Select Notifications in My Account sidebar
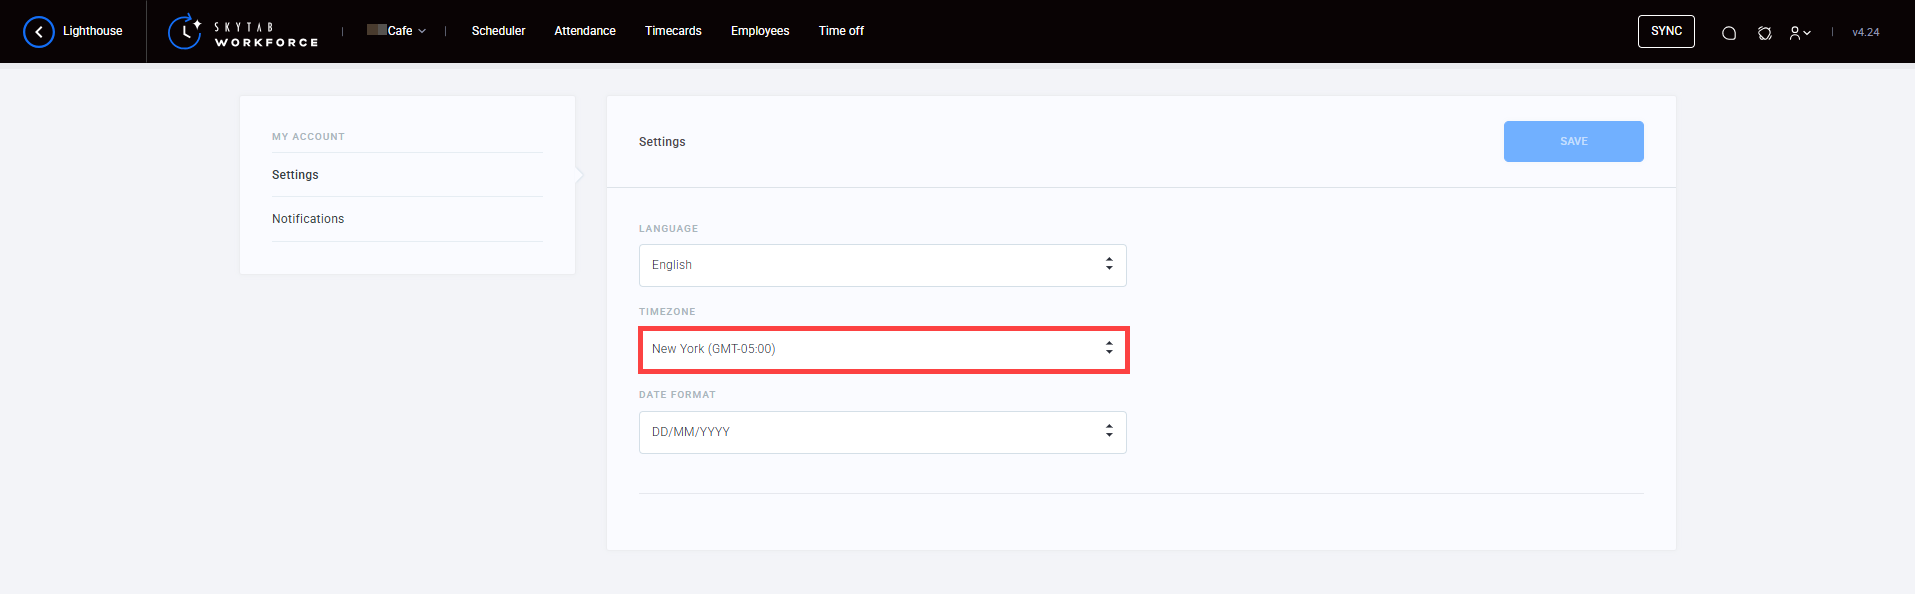Image resolution: width=1915 pixels, height=594 pixels. click(x=308, y=219)
